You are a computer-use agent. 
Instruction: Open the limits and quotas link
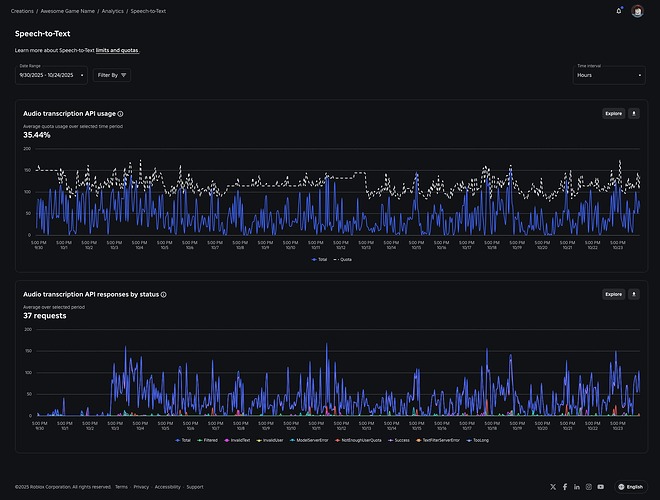[x=117, y=51]
